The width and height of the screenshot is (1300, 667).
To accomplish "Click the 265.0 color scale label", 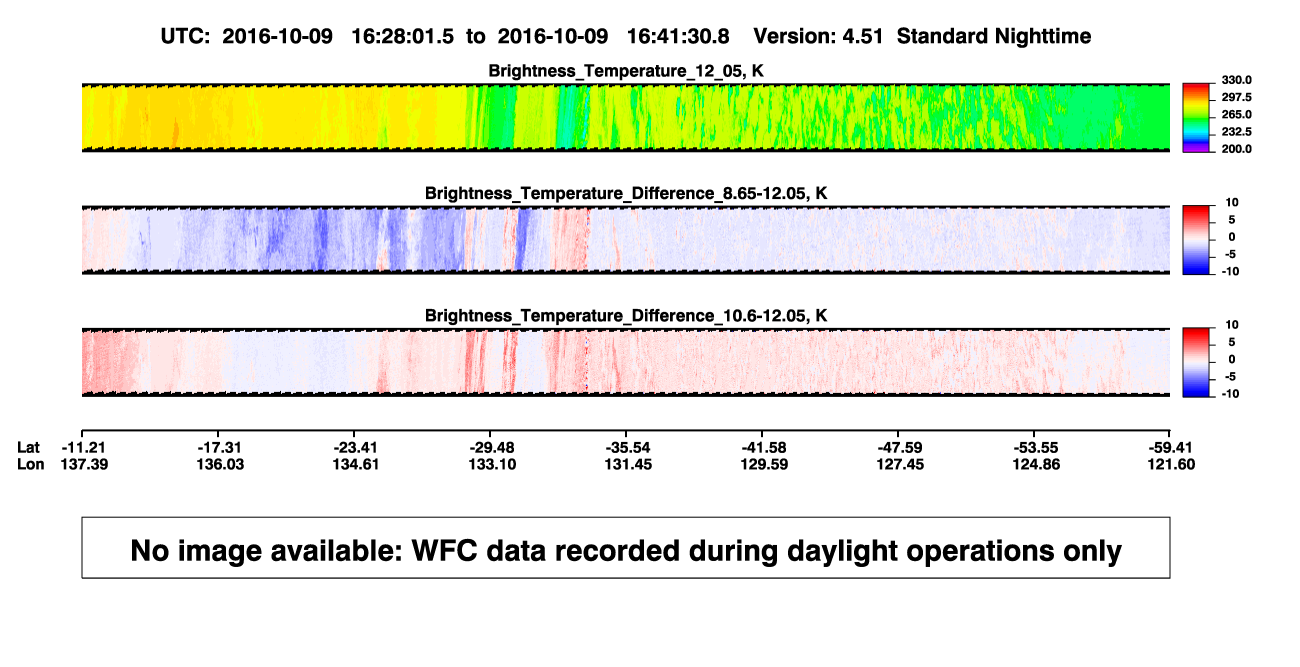I will point(1234,115).
